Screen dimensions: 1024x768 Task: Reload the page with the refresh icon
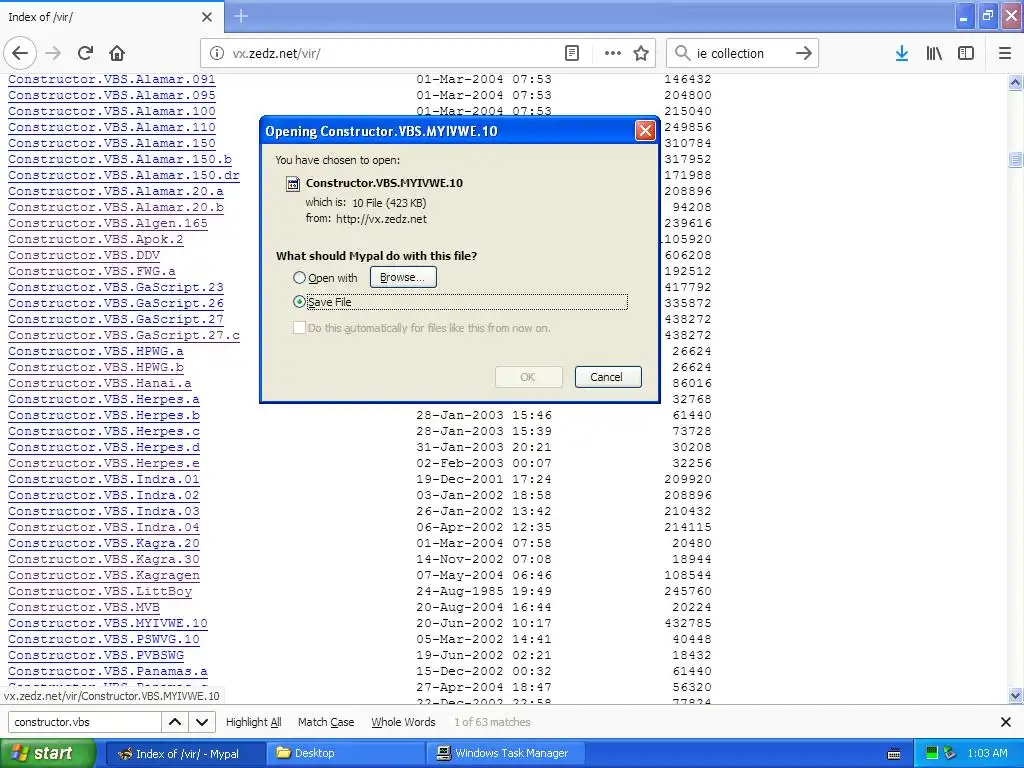coord(86,53)
